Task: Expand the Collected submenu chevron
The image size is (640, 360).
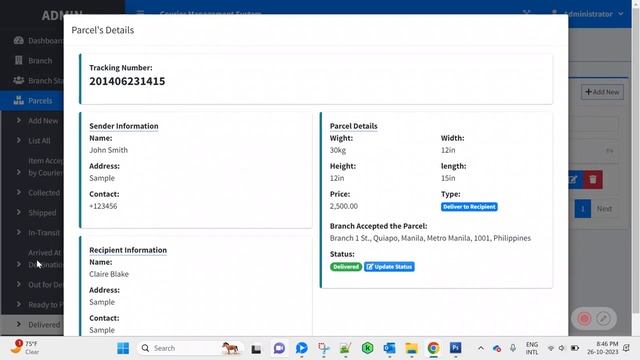Action: tap(19, 192)
